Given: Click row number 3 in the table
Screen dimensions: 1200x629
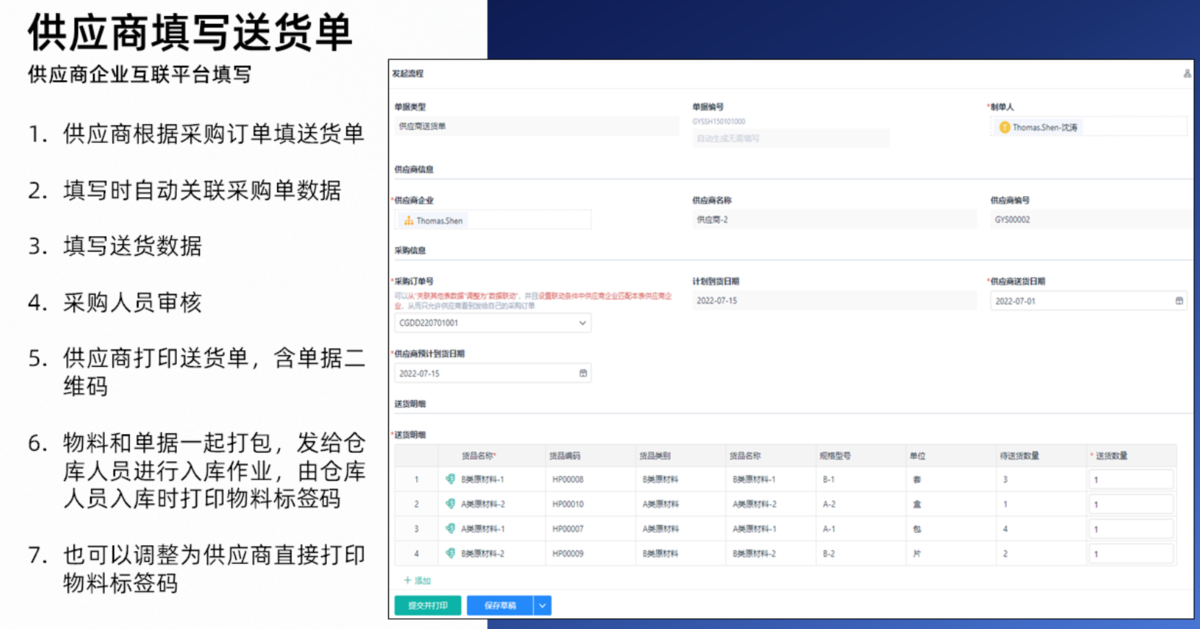Looking at the screenshot, I should click(416, 529).
